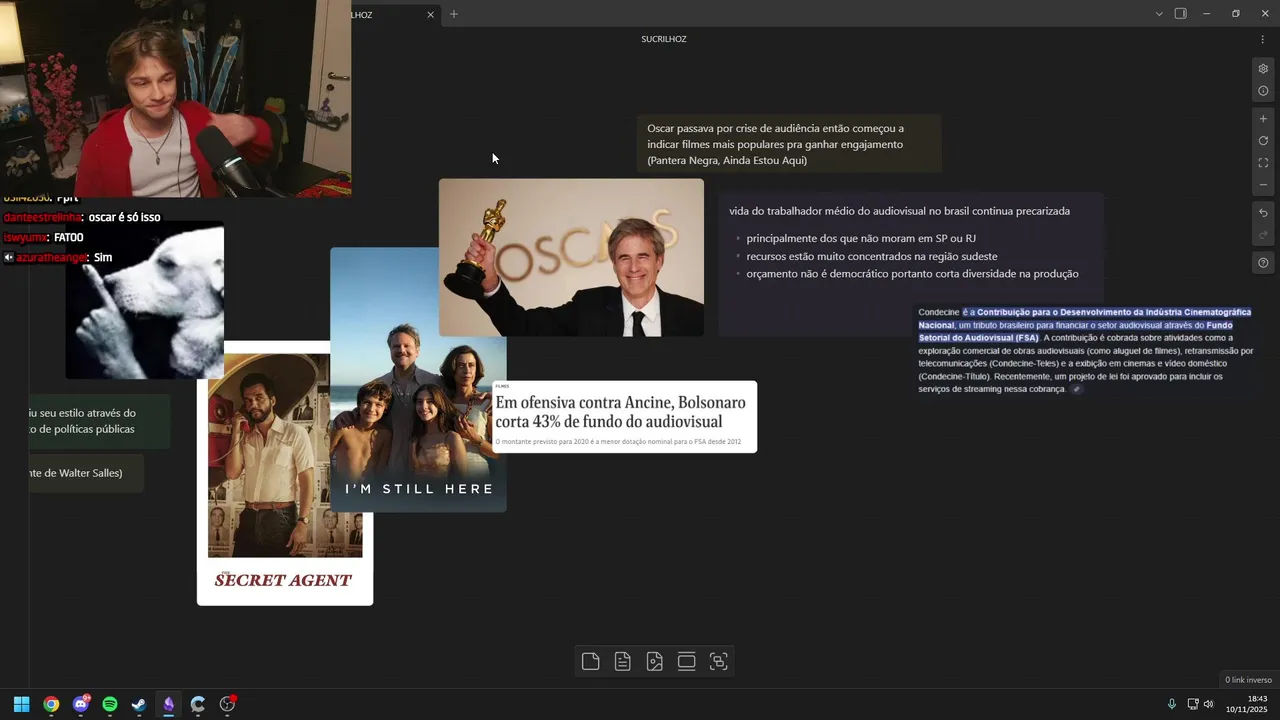Viewport: 1280px width, 720px height.
Task: Zoom in on the canvas
Action: pyautogui.click(x=1263, y=119)
